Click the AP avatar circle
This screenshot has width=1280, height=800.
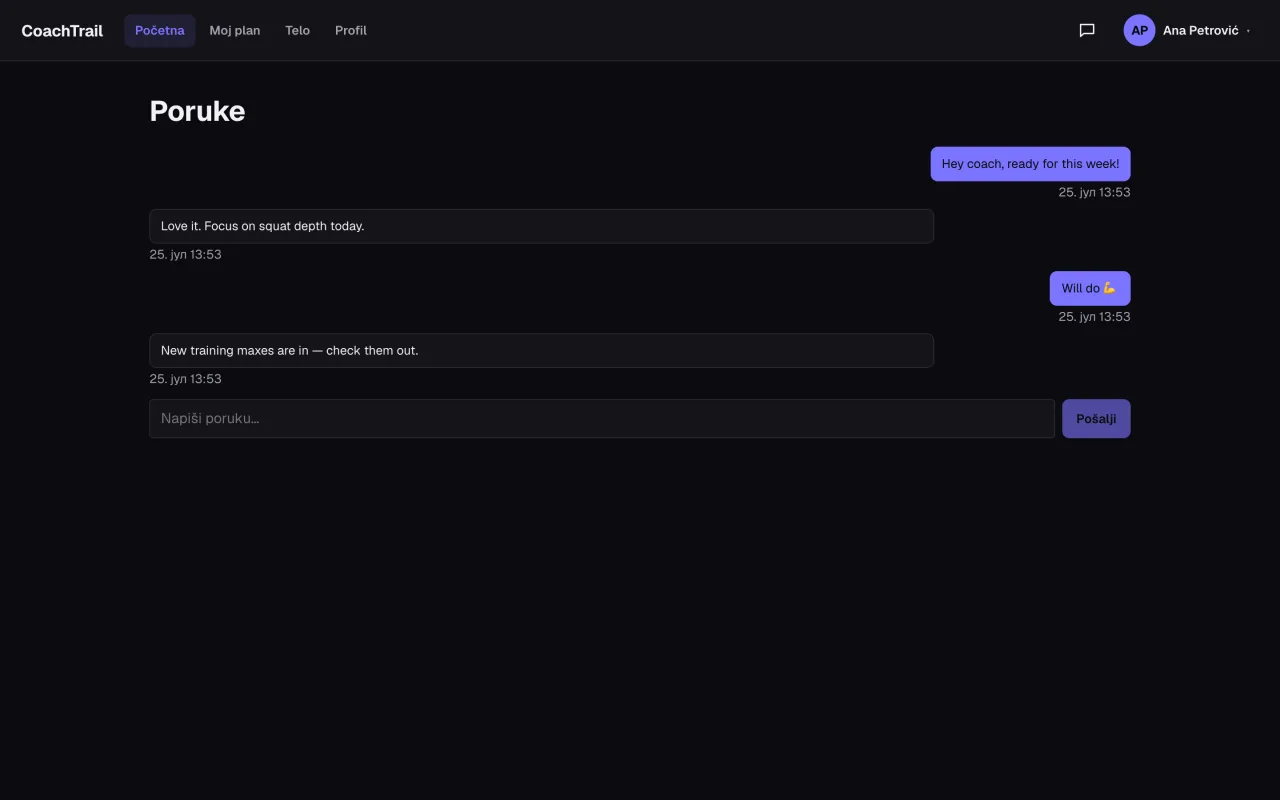(1139, 30)
